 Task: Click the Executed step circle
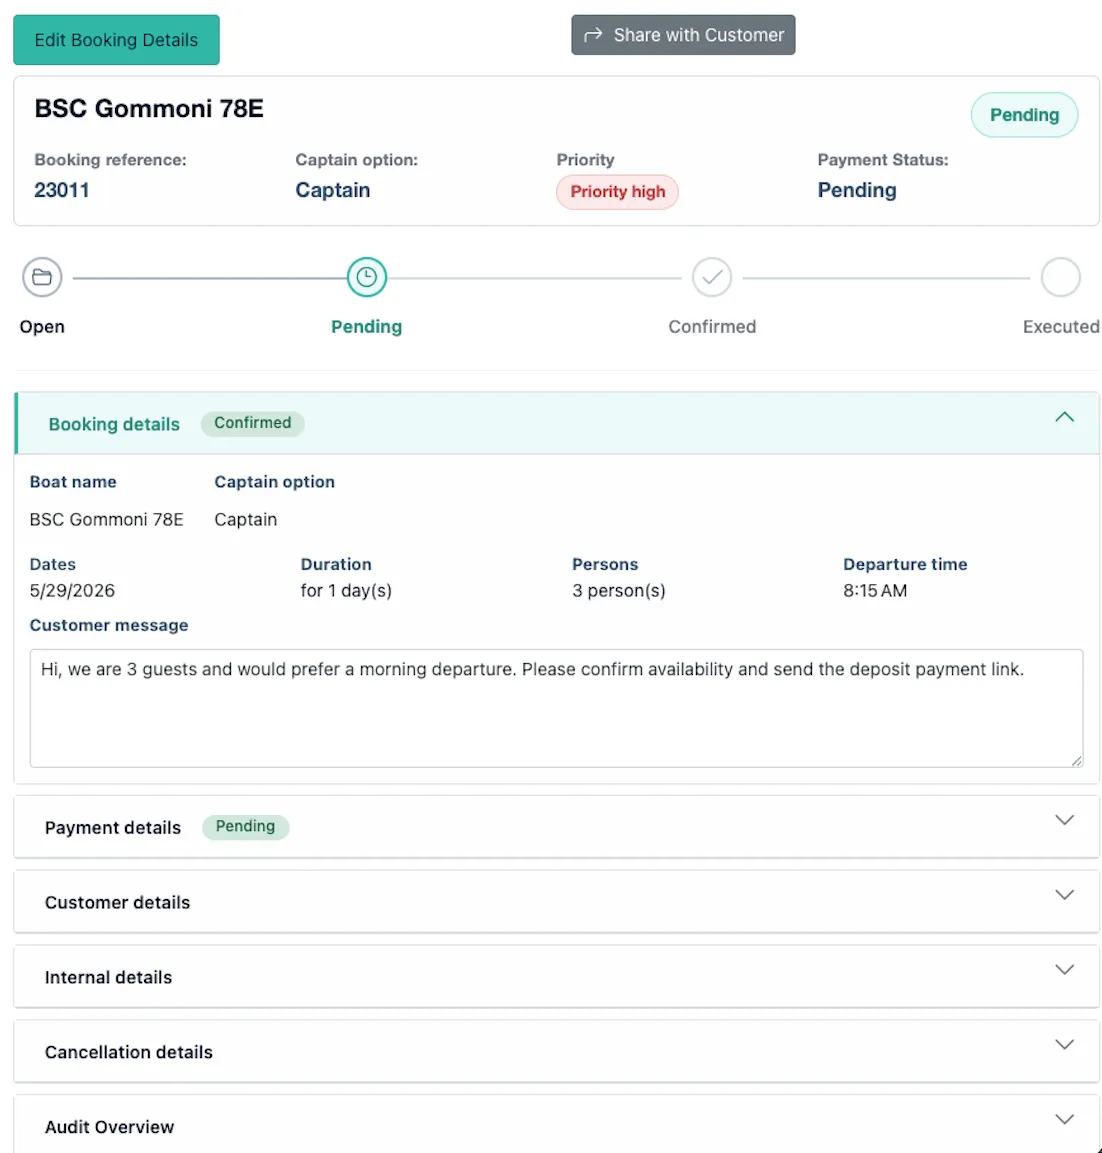pyautogui.click(x=1061, y=277)
